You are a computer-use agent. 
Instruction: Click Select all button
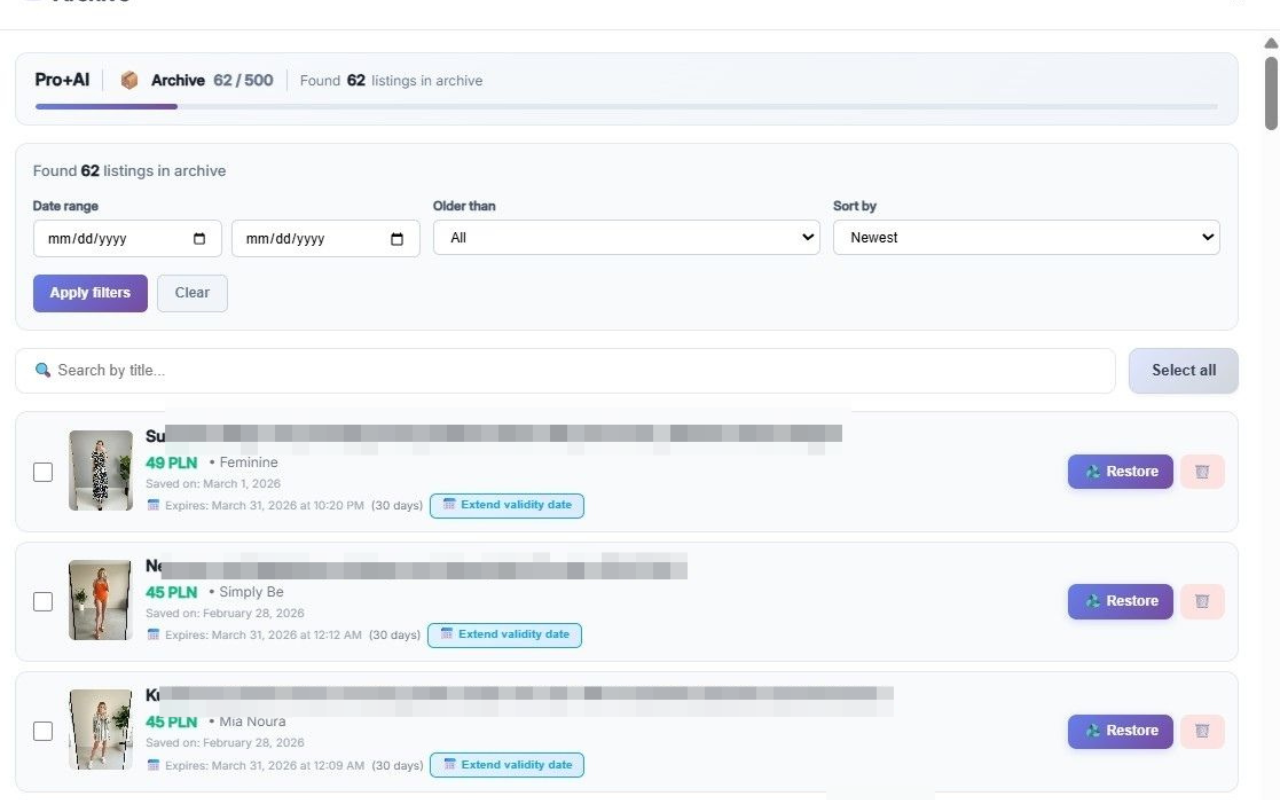pos(1183,370)
